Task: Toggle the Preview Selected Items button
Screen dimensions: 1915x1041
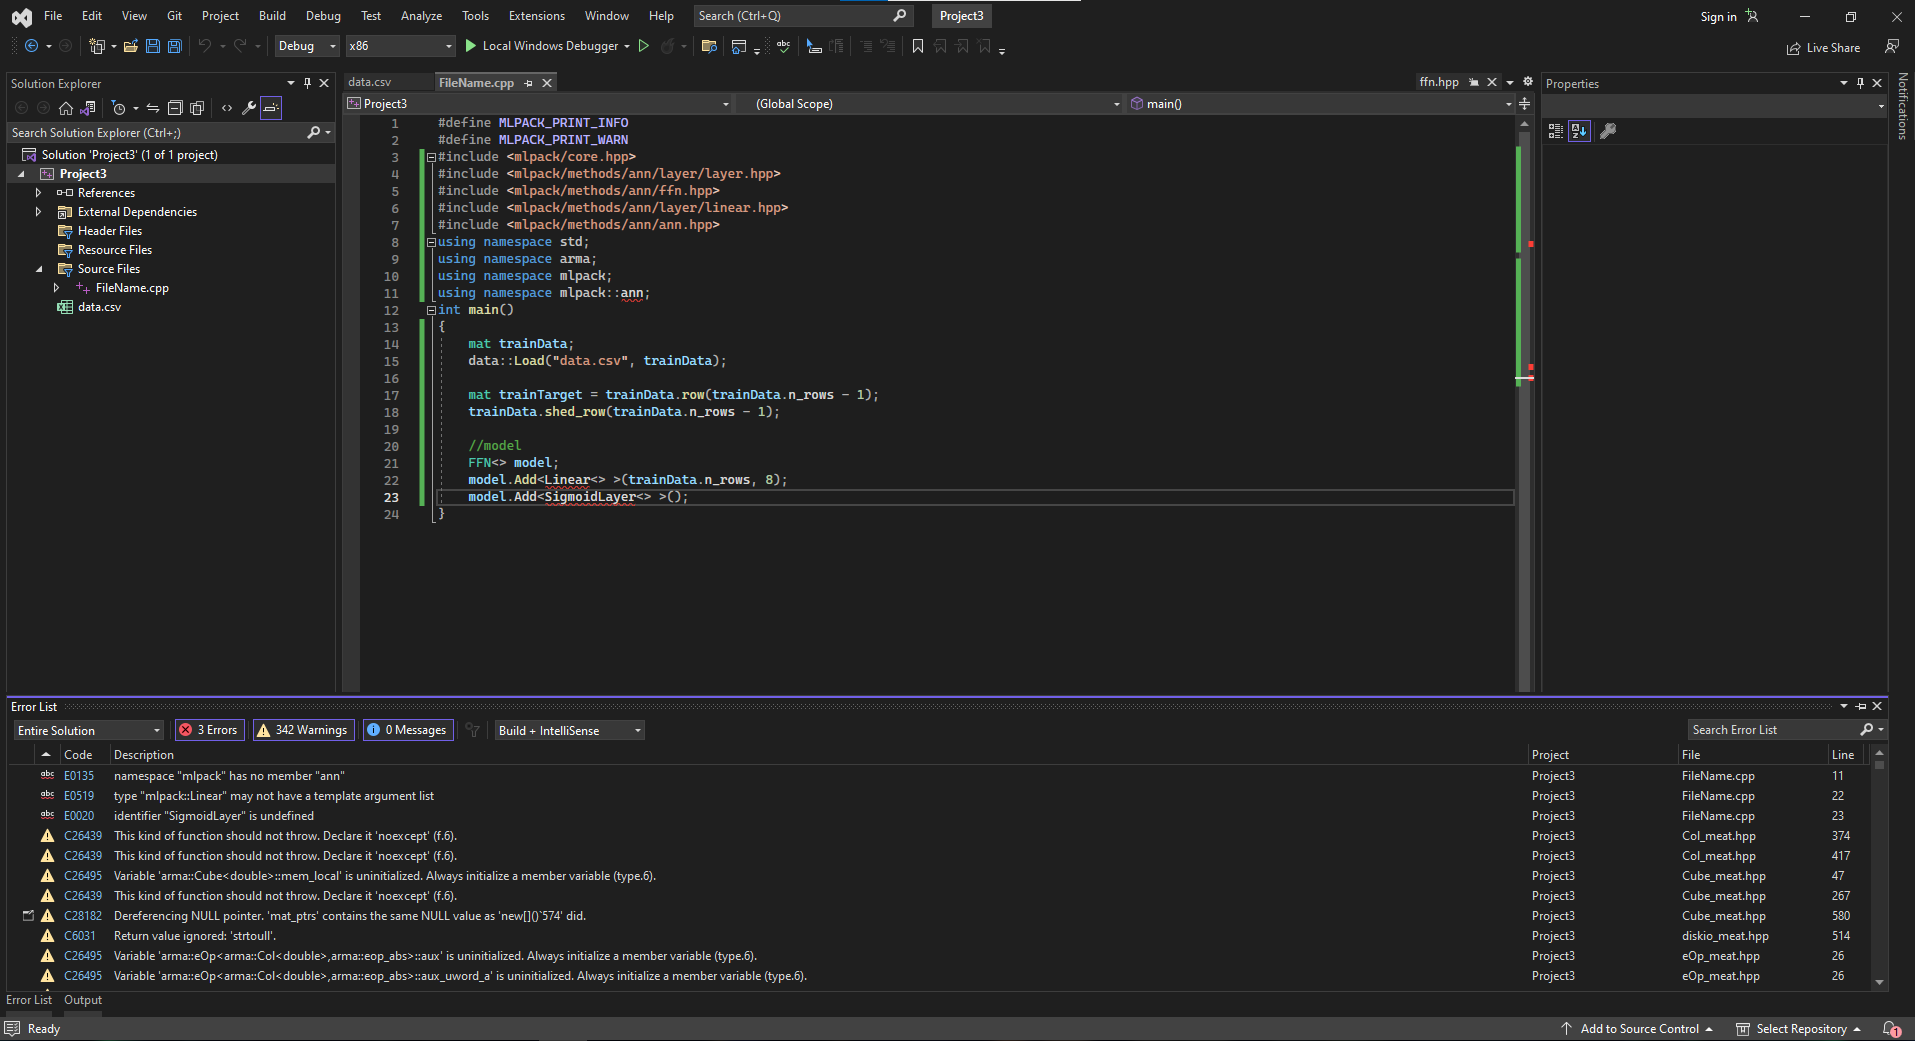Action: click(x=271, y=108)
